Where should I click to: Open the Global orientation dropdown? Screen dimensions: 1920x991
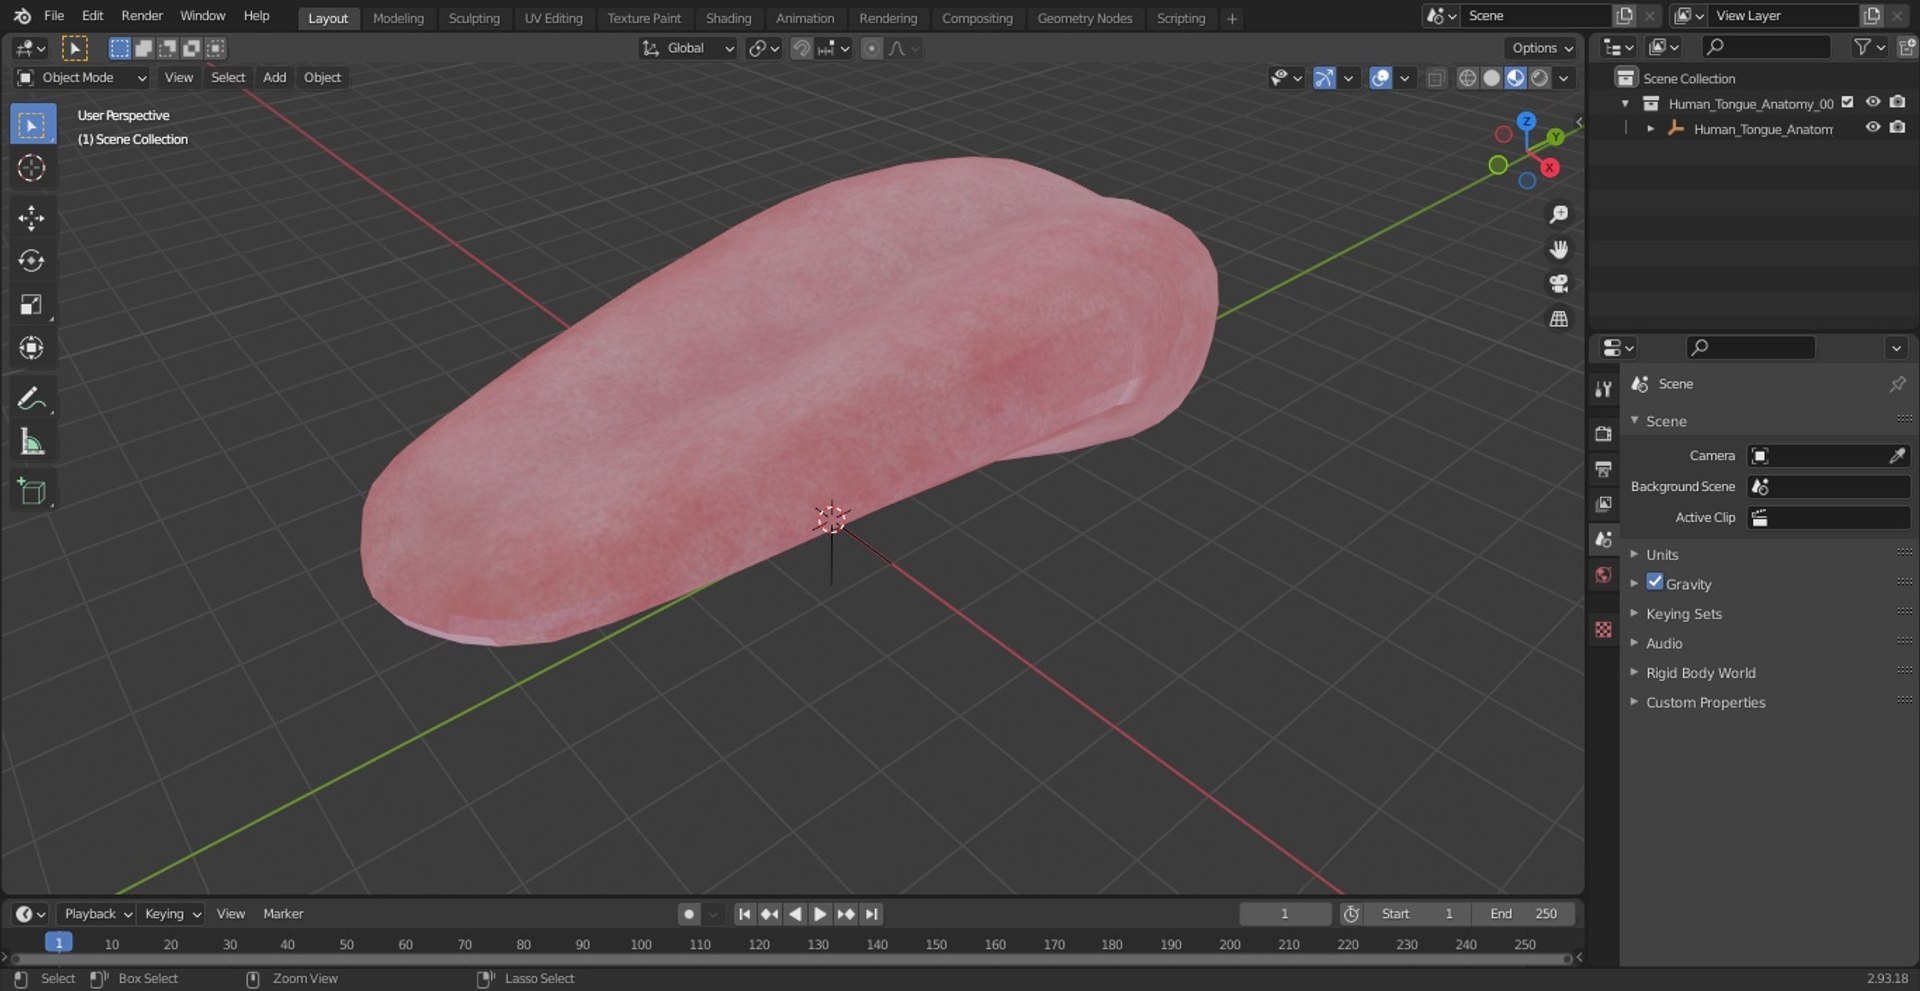coord(688,48)
